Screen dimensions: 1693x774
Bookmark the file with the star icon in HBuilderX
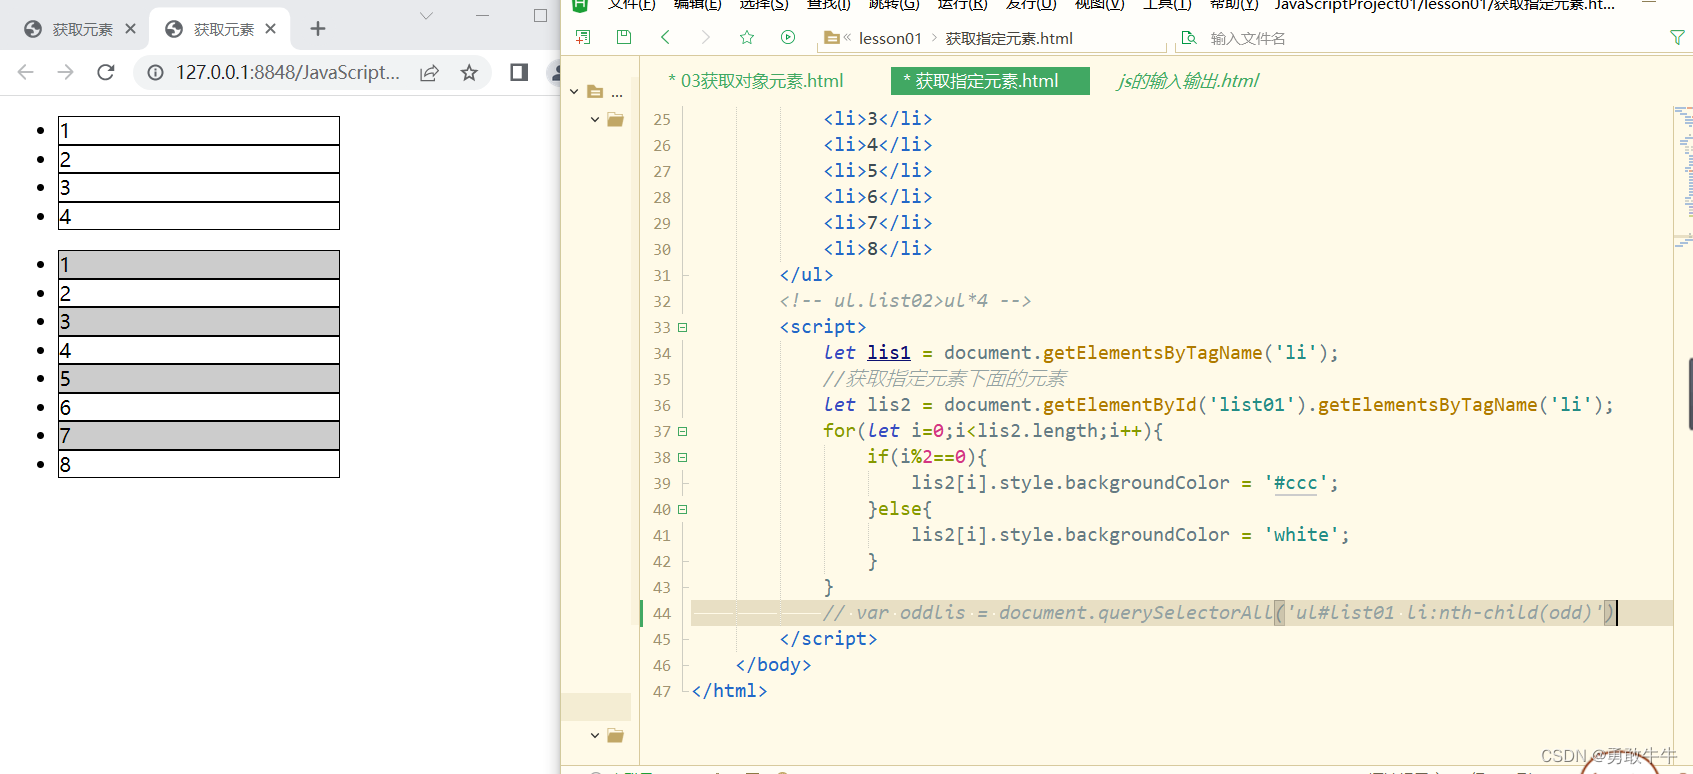tap(747, 38)
